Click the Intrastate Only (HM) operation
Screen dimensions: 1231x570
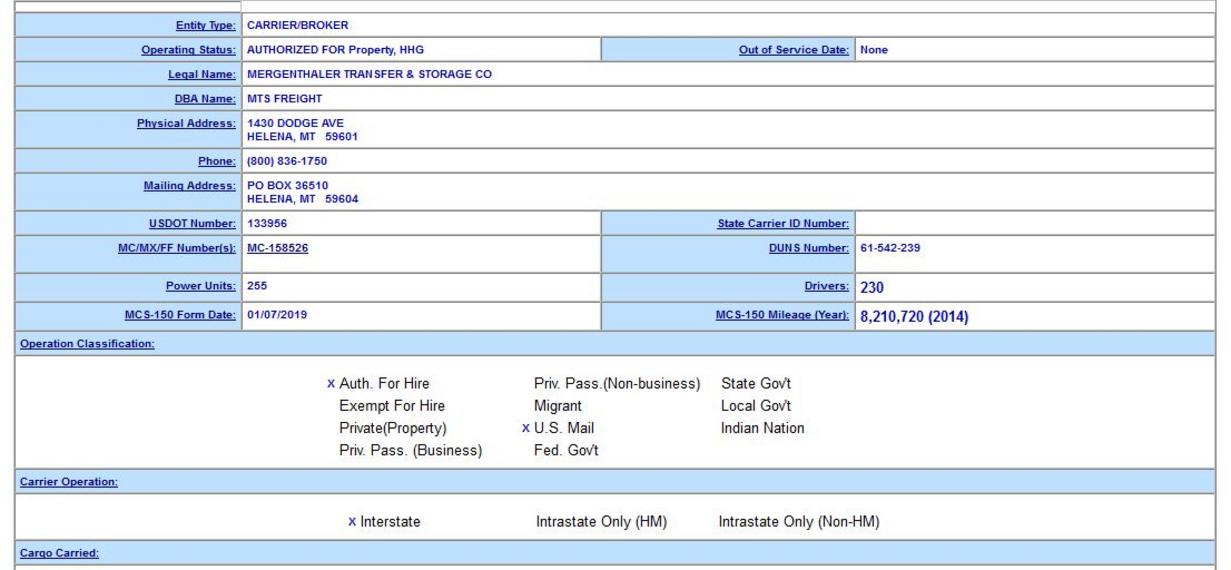pos(601,521)
